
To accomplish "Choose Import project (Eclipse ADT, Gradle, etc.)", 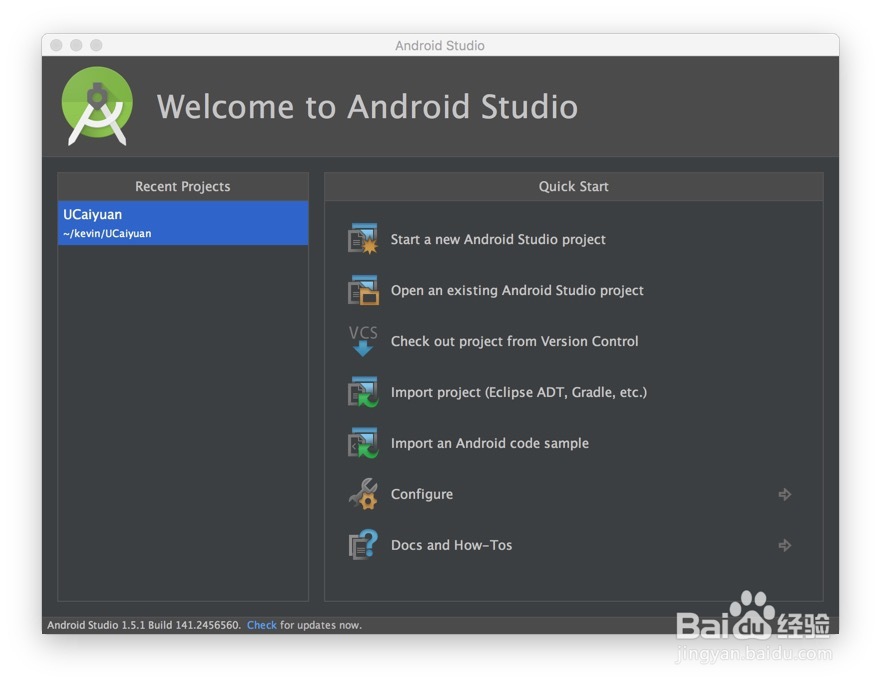I will point(519,392).
